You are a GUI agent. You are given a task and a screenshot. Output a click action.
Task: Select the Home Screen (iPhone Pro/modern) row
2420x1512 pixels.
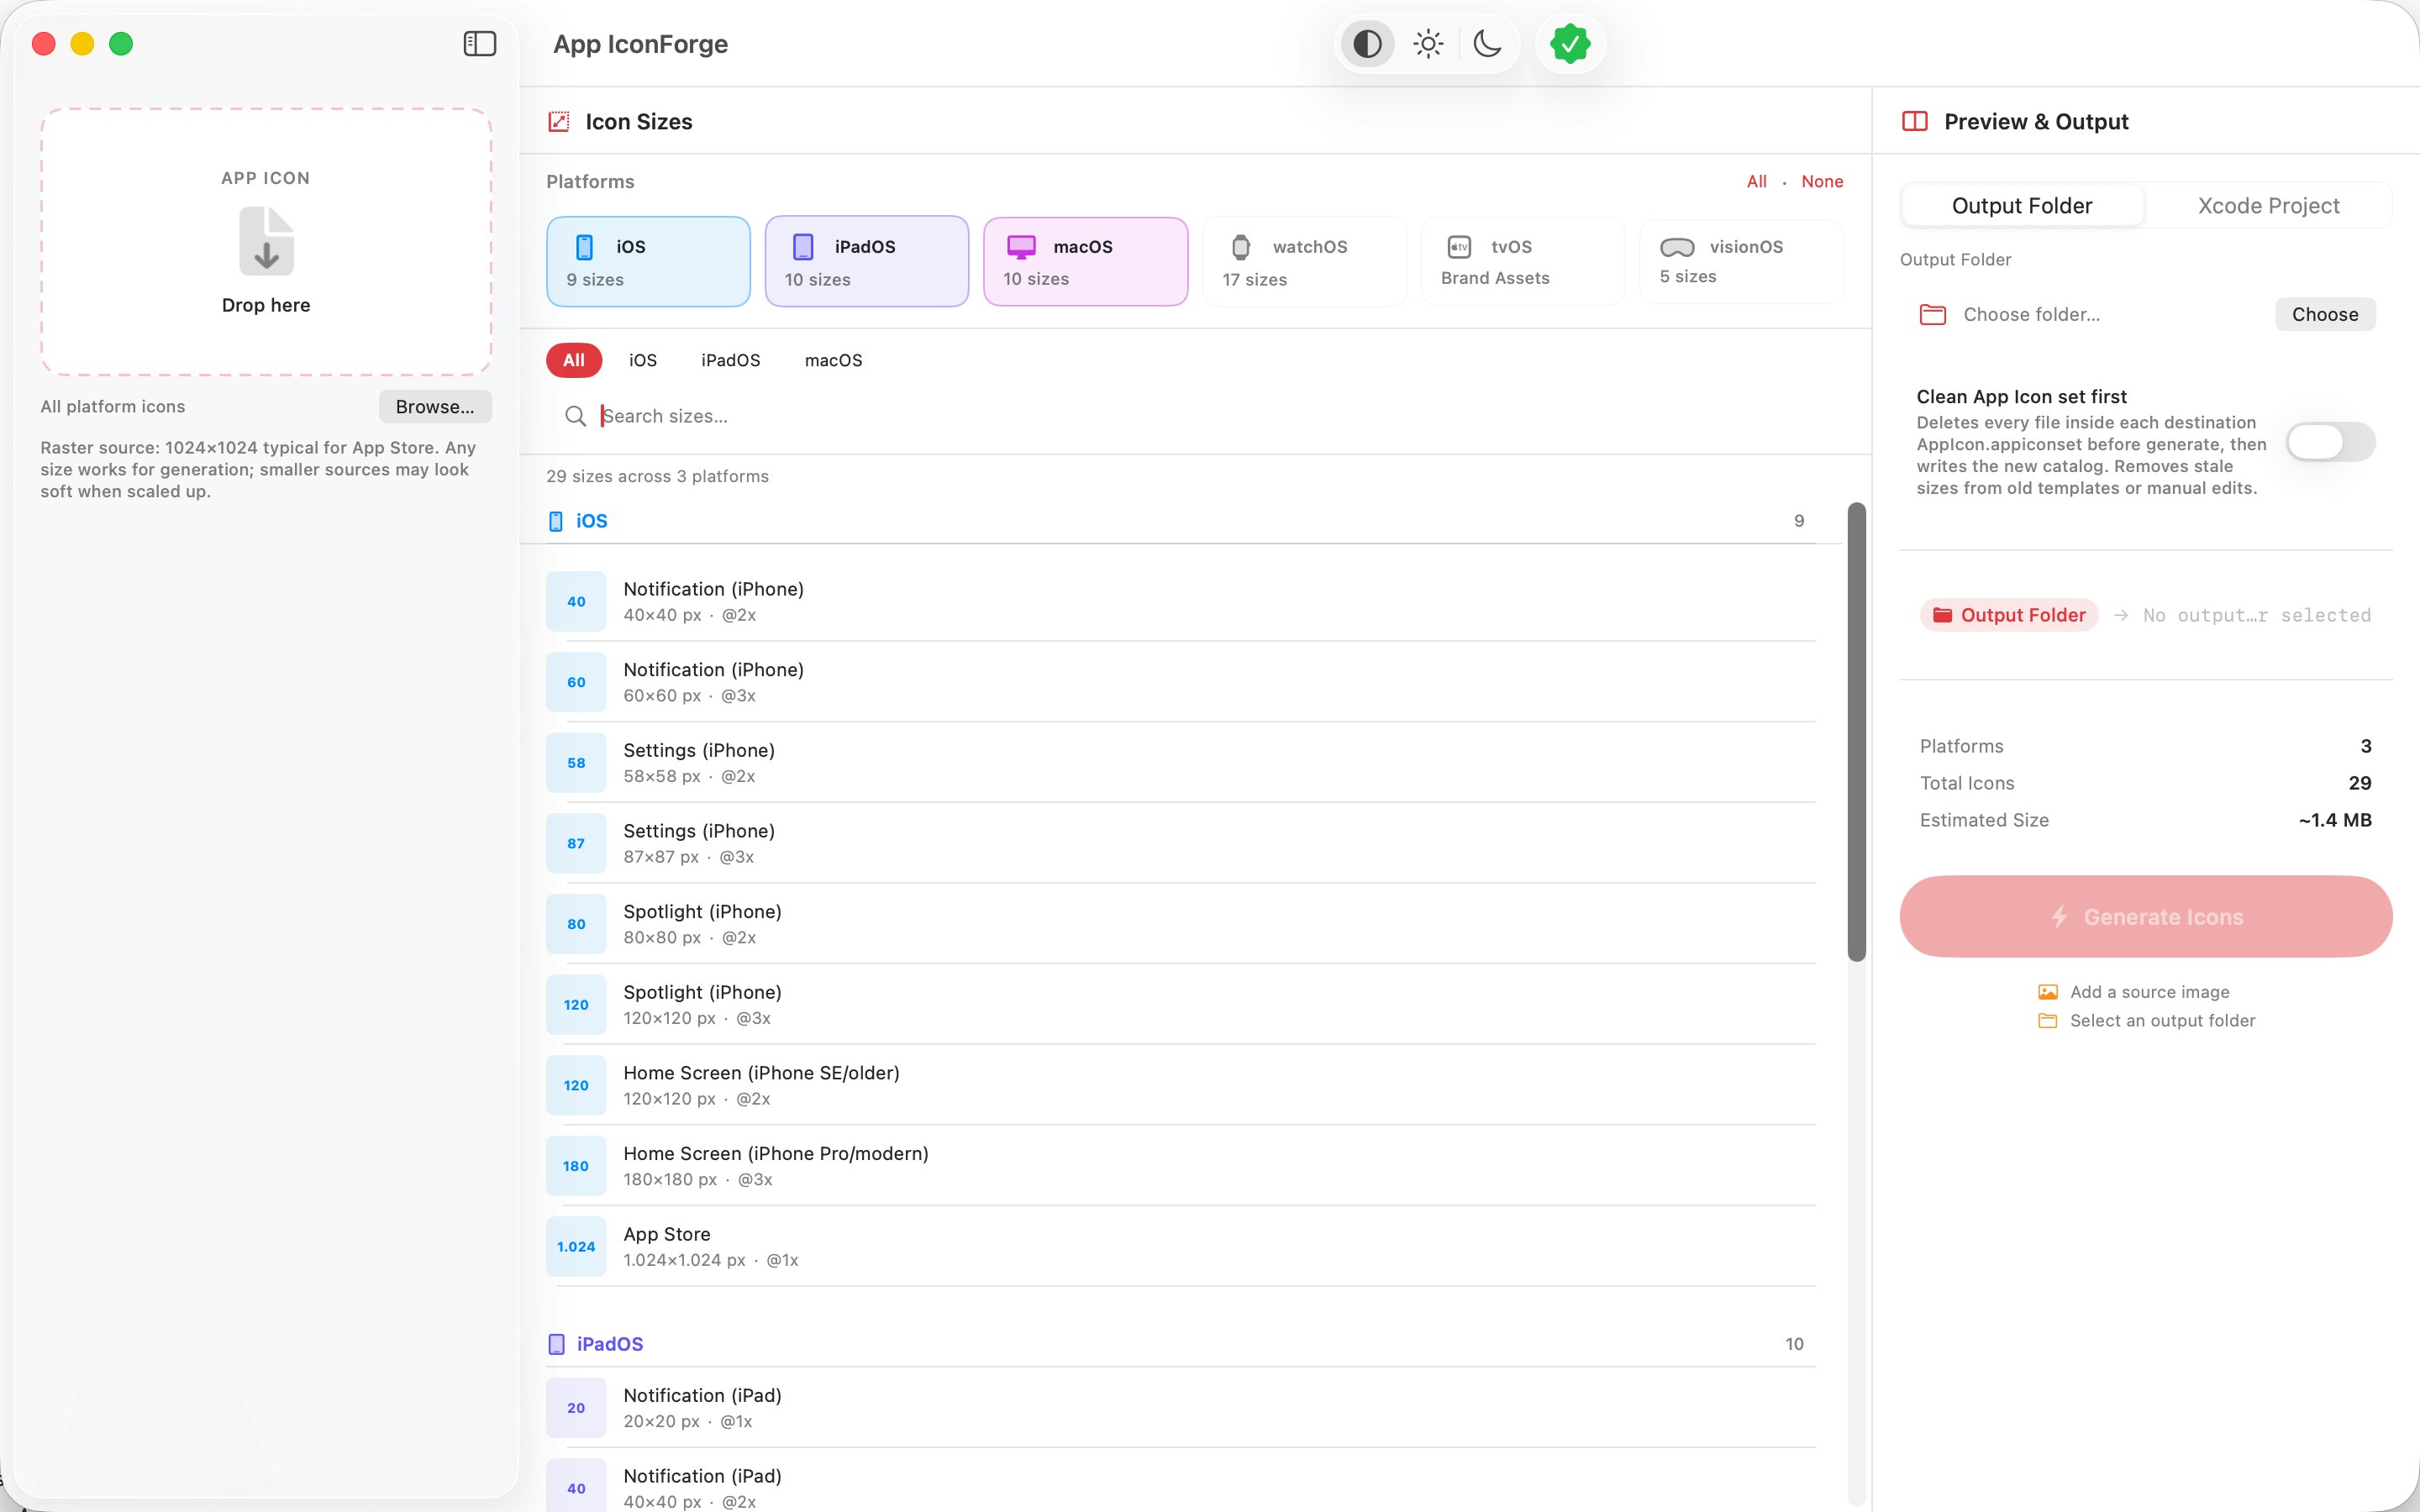pyautogui.click(x=1180, y=1166)
